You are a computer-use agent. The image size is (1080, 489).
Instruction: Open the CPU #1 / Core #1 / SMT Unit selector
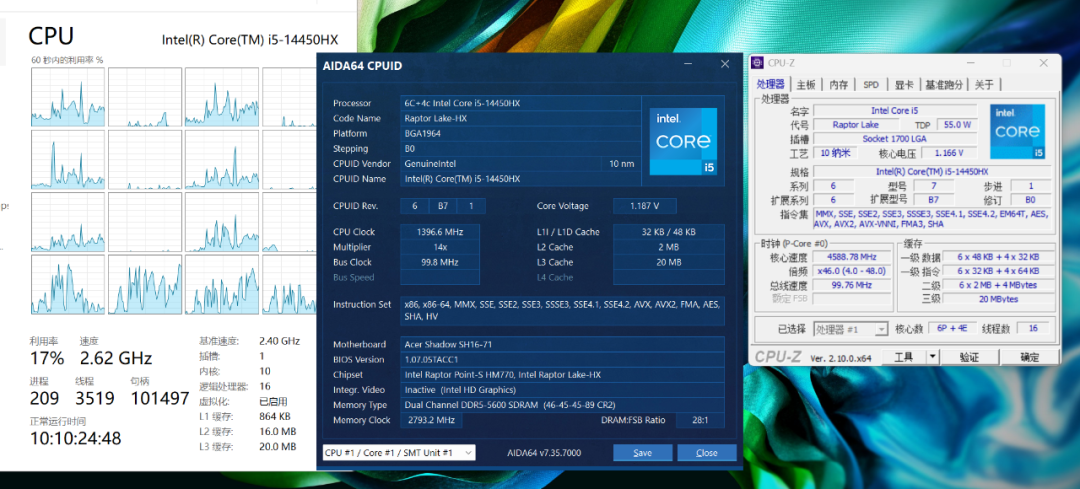399,452
